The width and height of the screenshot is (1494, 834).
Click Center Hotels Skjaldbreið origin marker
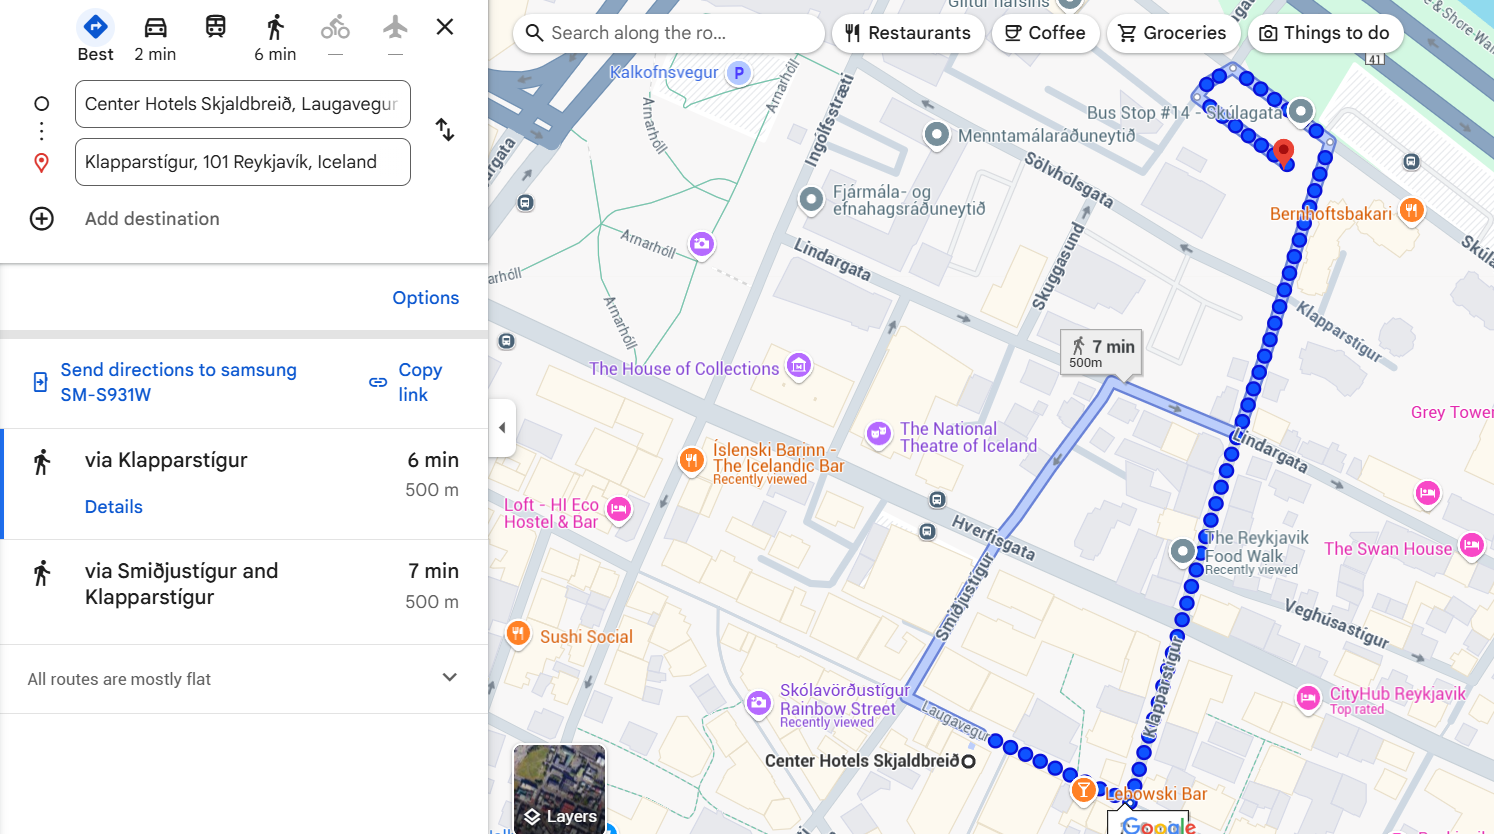click(968, 761)
